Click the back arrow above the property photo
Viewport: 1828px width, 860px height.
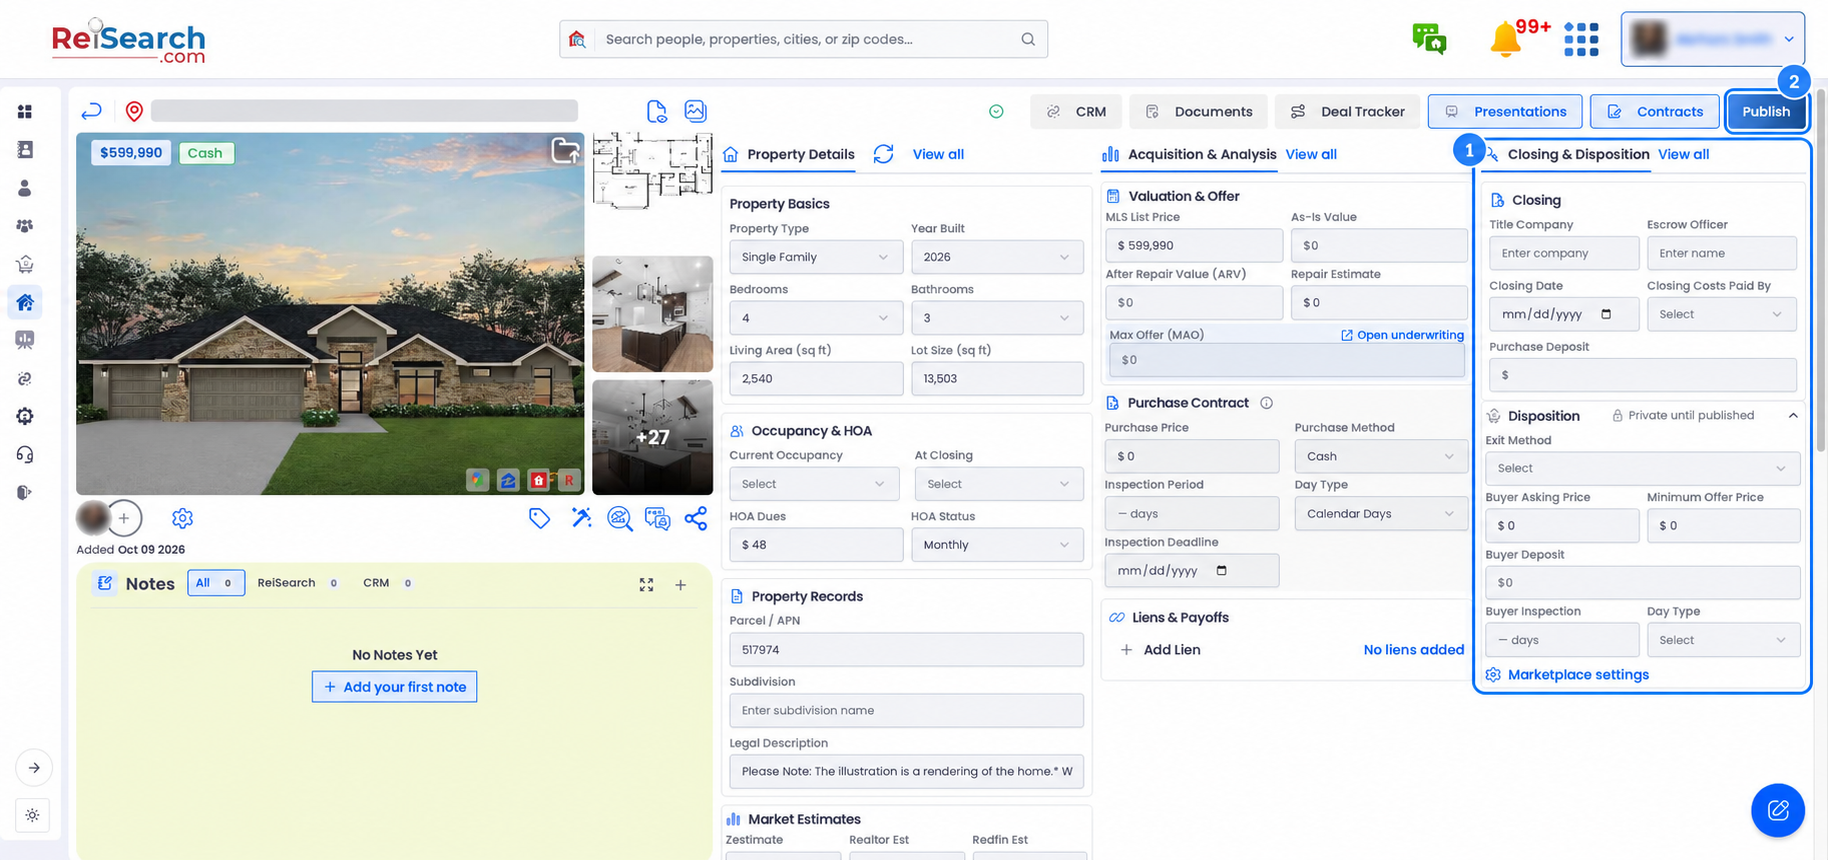pyautogui.click(x=91, y=111)
